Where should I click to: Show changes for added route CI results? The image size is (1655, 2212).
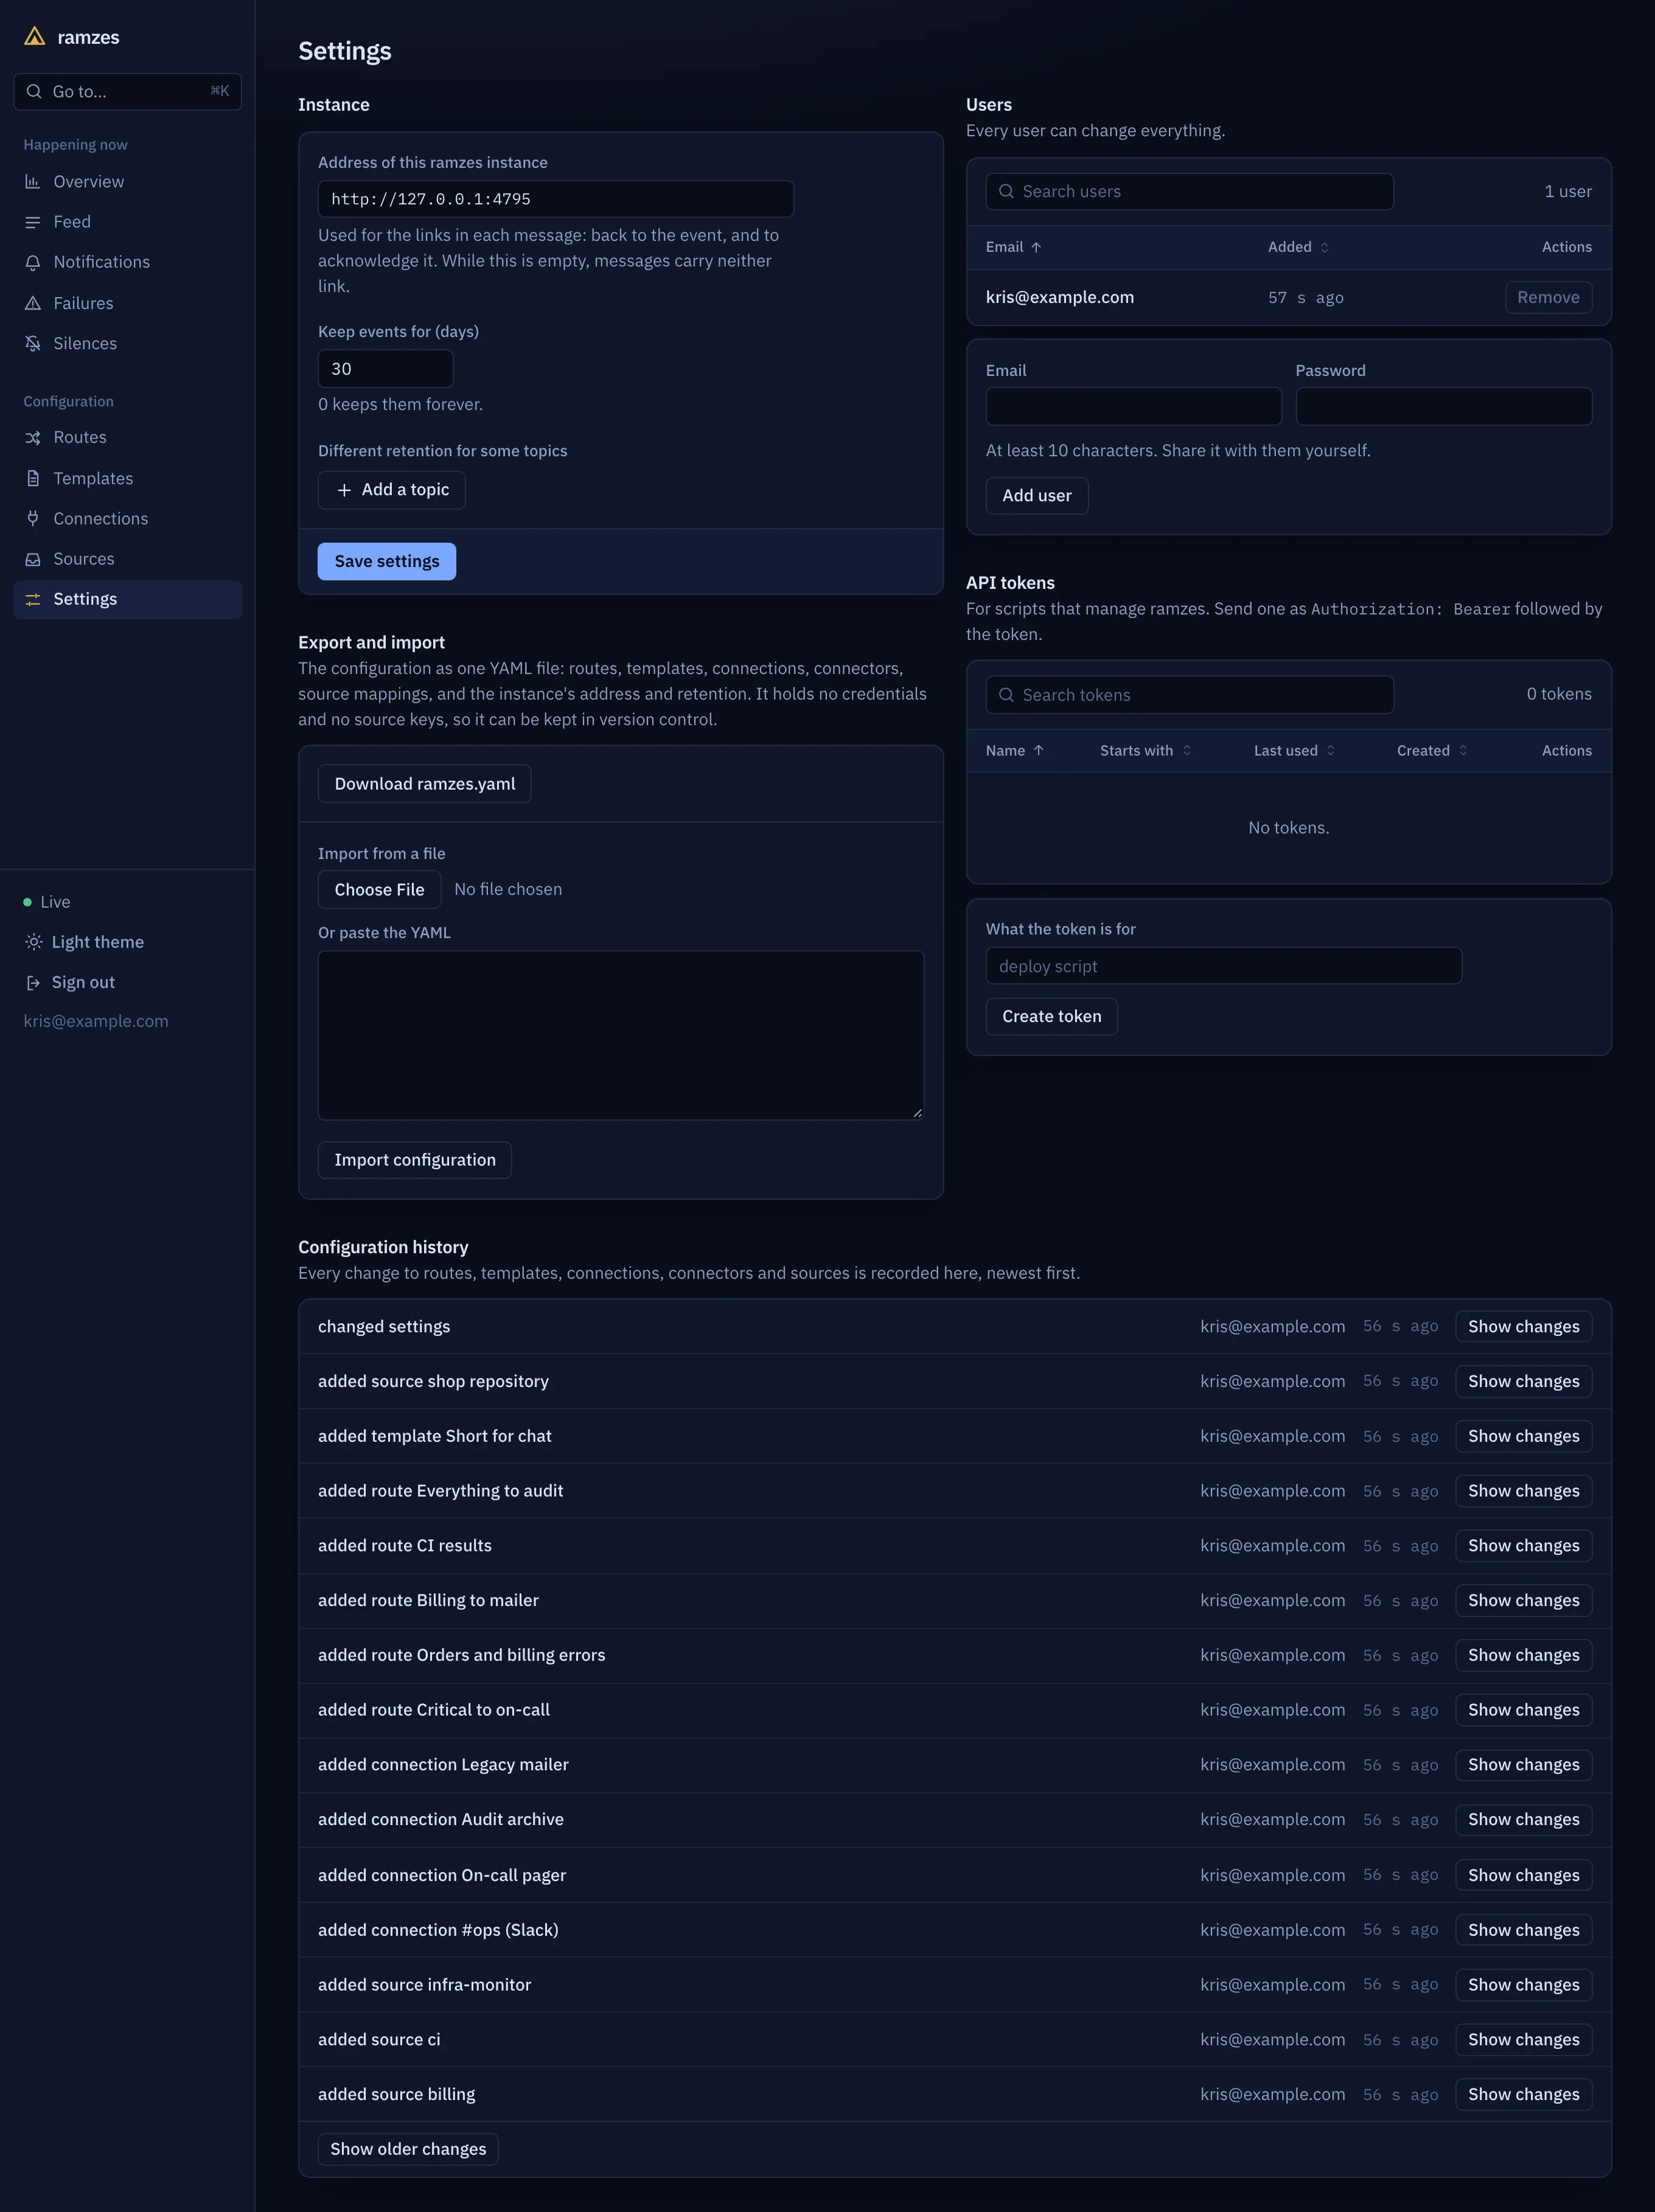coord(1523,1546)
